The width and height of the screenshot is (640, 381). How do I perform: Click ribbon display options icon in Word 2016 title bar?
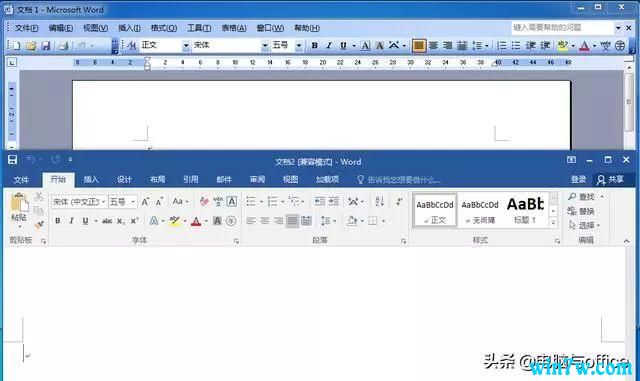pyautogui.click(x=571, y=160)
